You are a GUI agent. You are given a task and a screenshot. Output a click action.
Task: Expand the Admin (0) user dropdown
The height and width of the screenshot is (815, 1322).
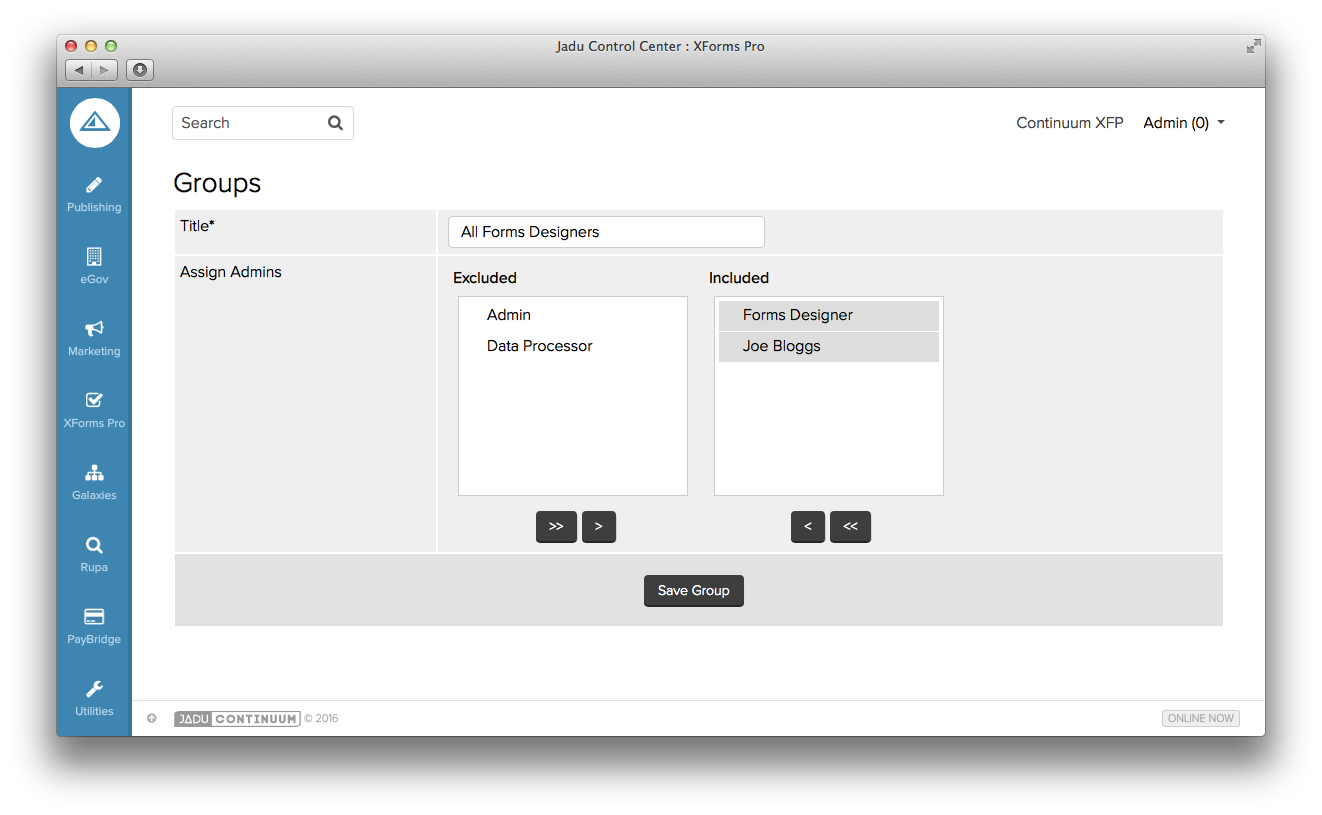[1184, 123]
